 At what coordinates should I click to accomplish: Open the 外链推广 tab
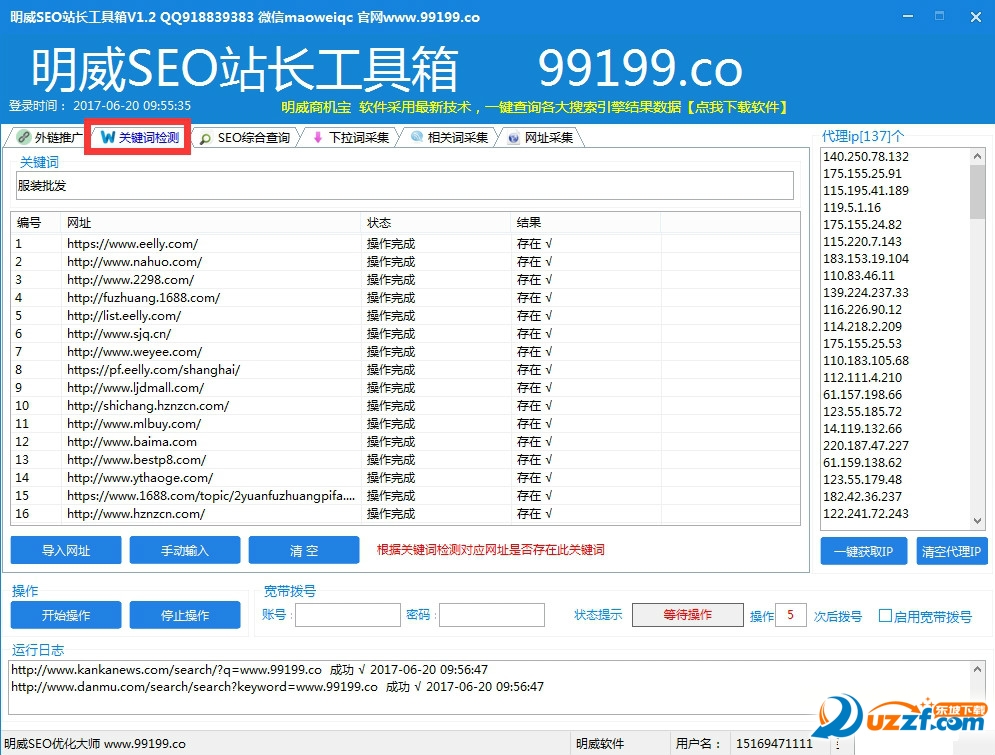click(49, 137)
